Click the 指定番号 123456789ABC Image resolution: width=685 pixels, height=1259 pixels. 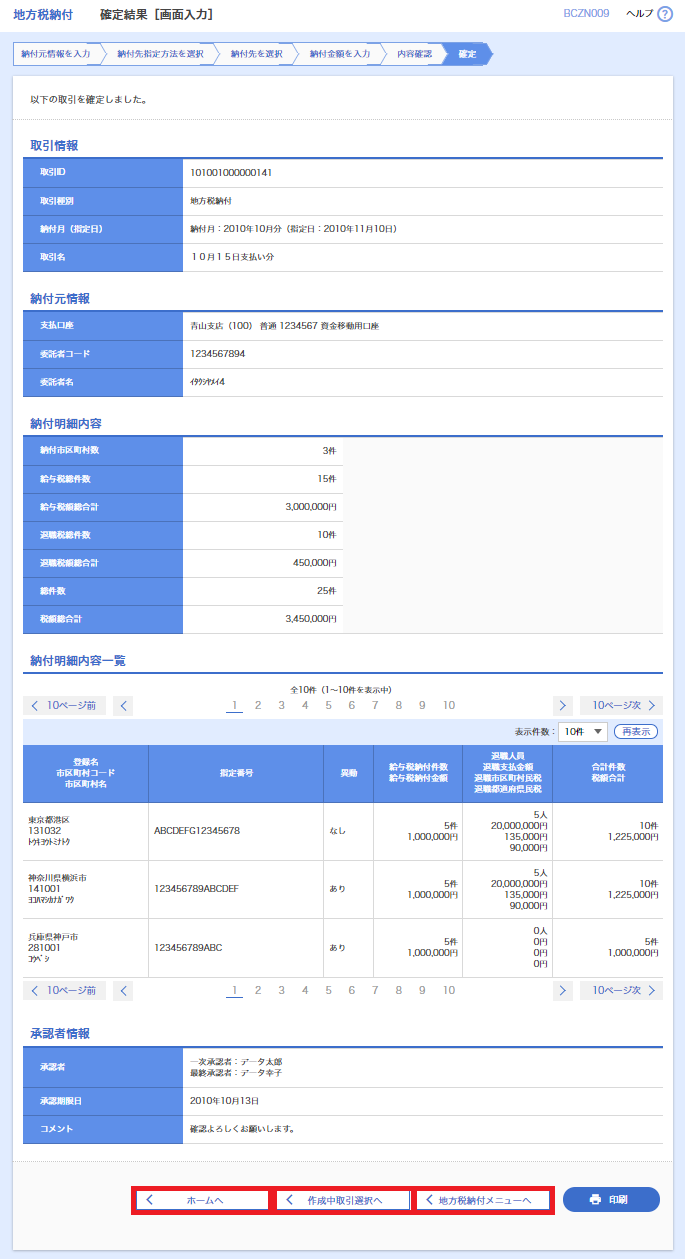[188, 947]
